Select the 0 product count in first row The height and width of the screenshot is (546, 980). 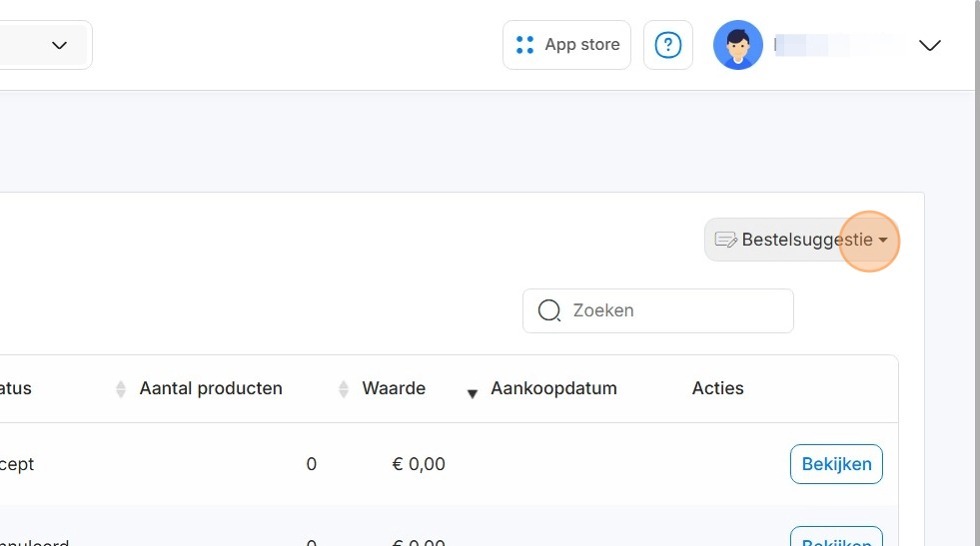311,464
